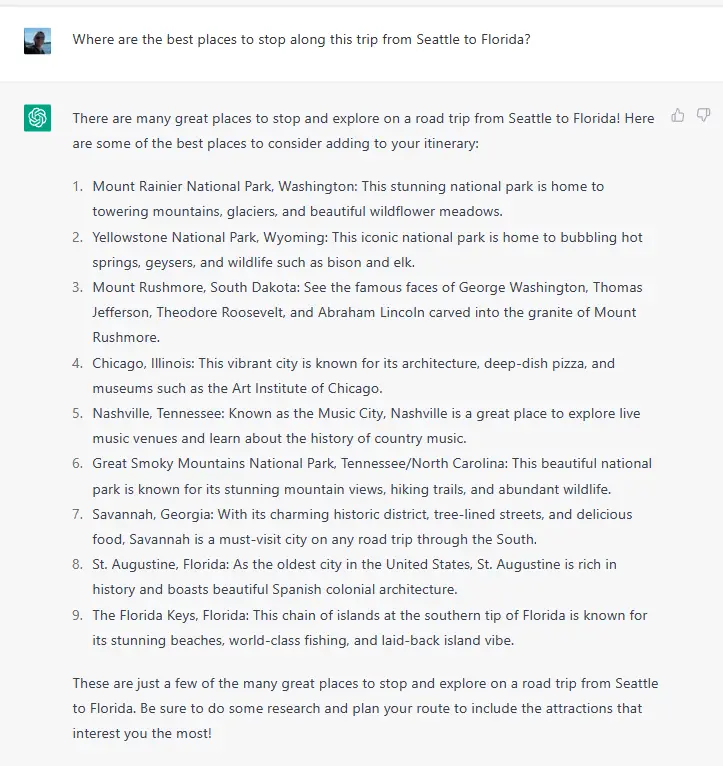Click the list number 9 marker

(x=78, y=615)
